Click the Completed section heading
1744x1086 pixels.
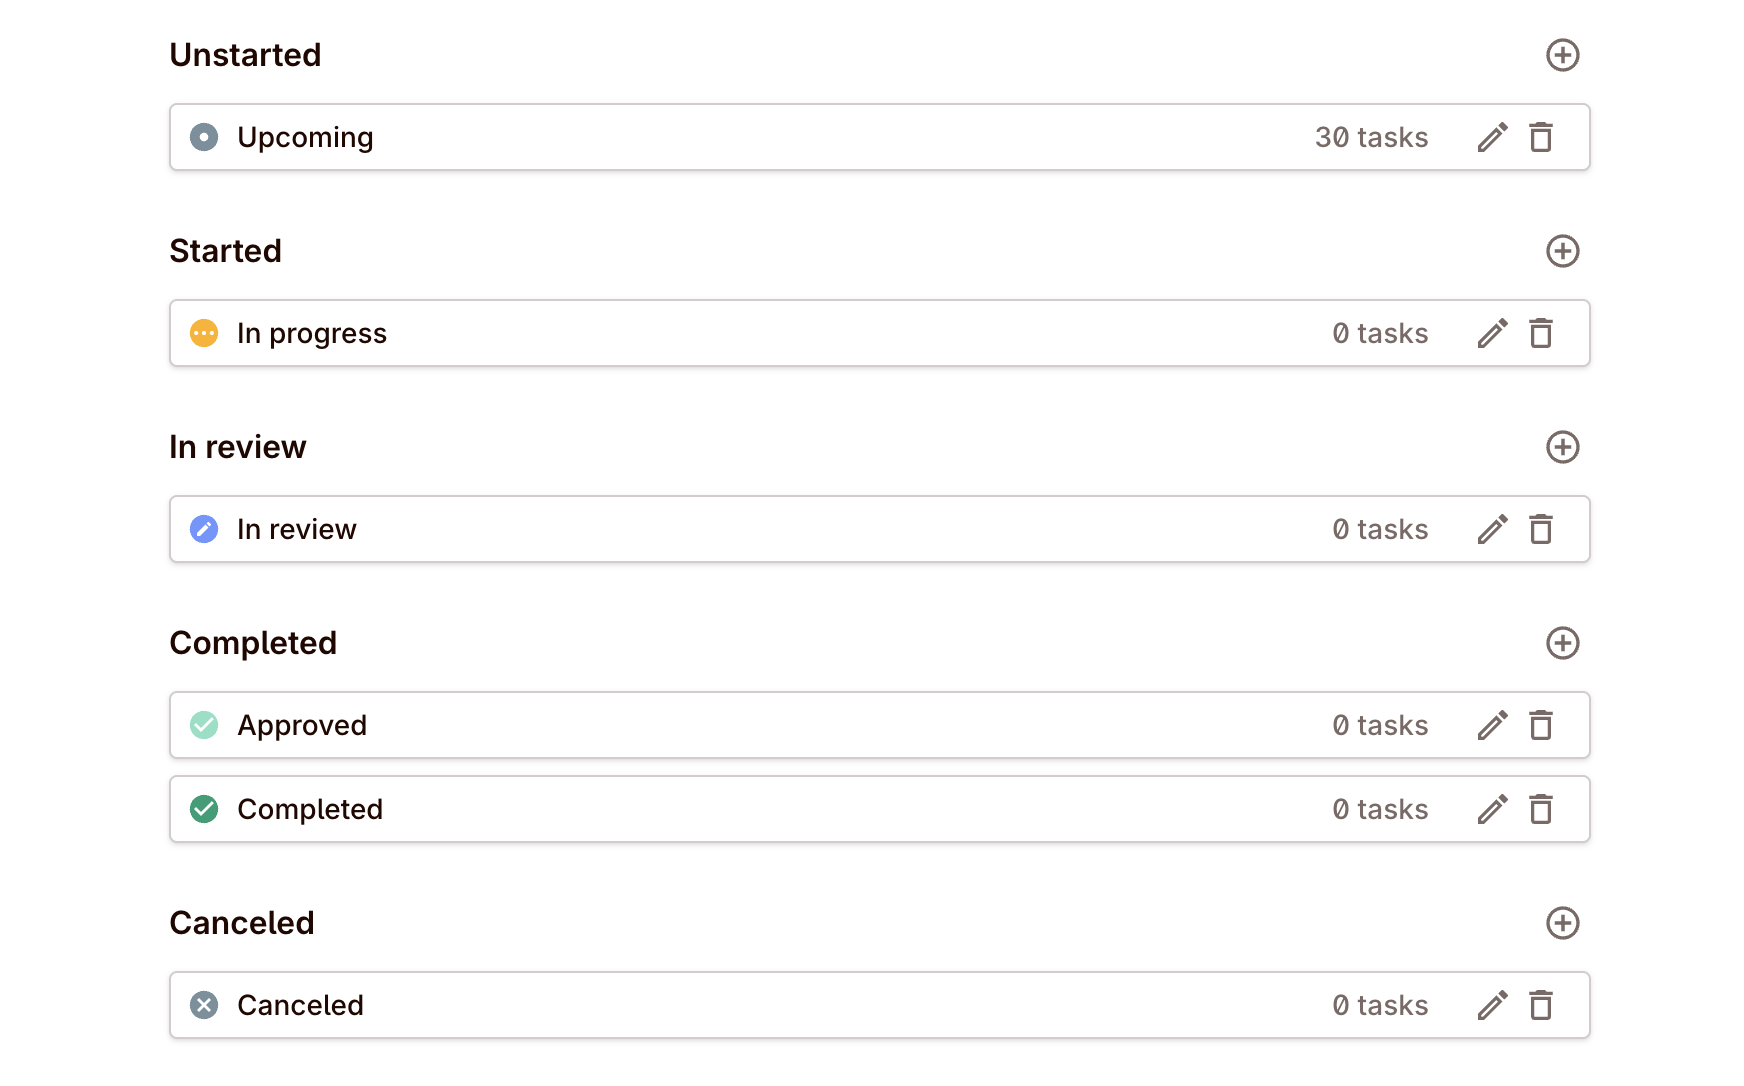click(253, 643)
